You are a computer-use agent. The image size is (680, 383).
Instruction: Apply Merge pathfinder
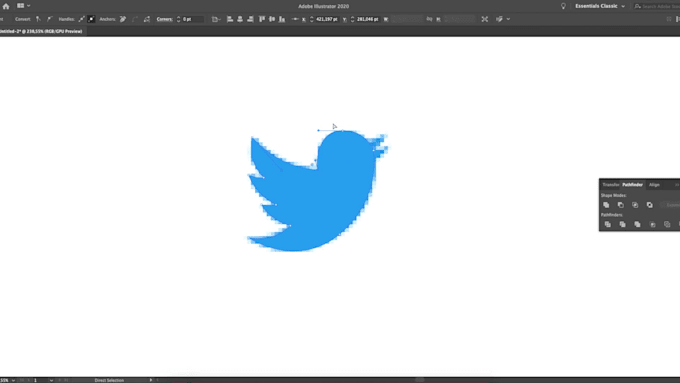click(637, 224)
